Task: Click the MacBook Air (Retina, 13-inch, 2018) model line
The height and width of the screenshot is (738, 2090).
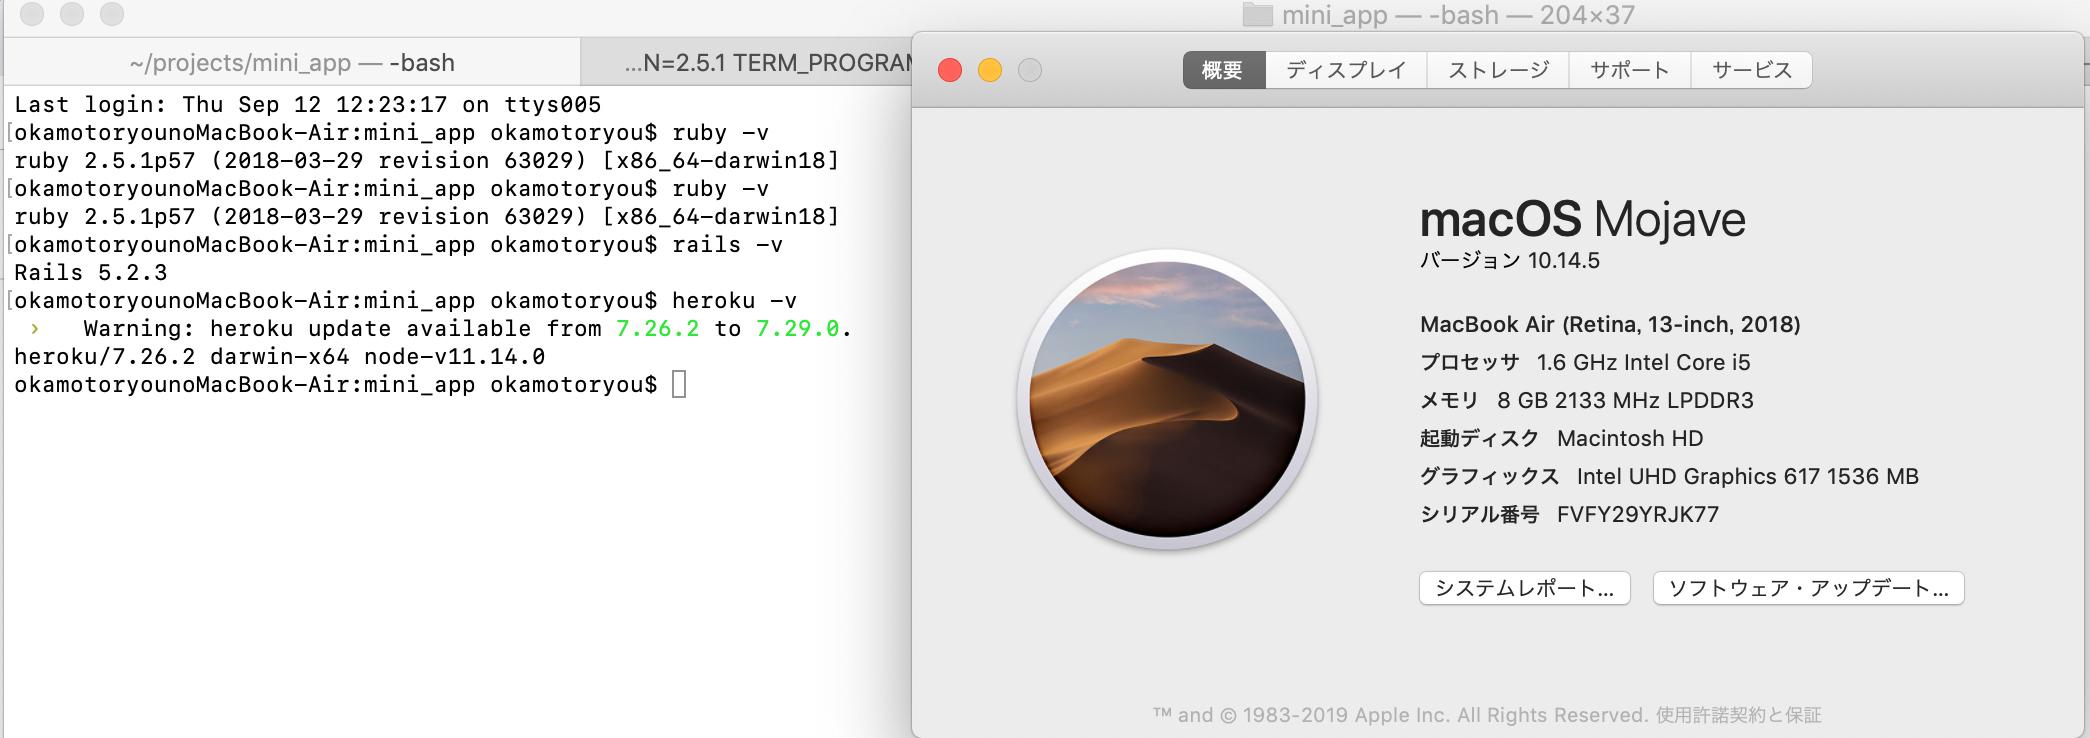Action: pos(1610,325)
